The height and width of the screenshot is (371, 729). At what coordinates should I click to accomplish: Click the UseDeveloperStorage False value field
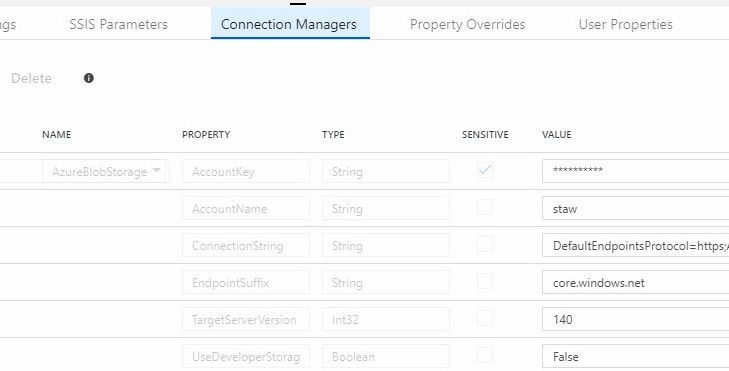pos(636,357)
